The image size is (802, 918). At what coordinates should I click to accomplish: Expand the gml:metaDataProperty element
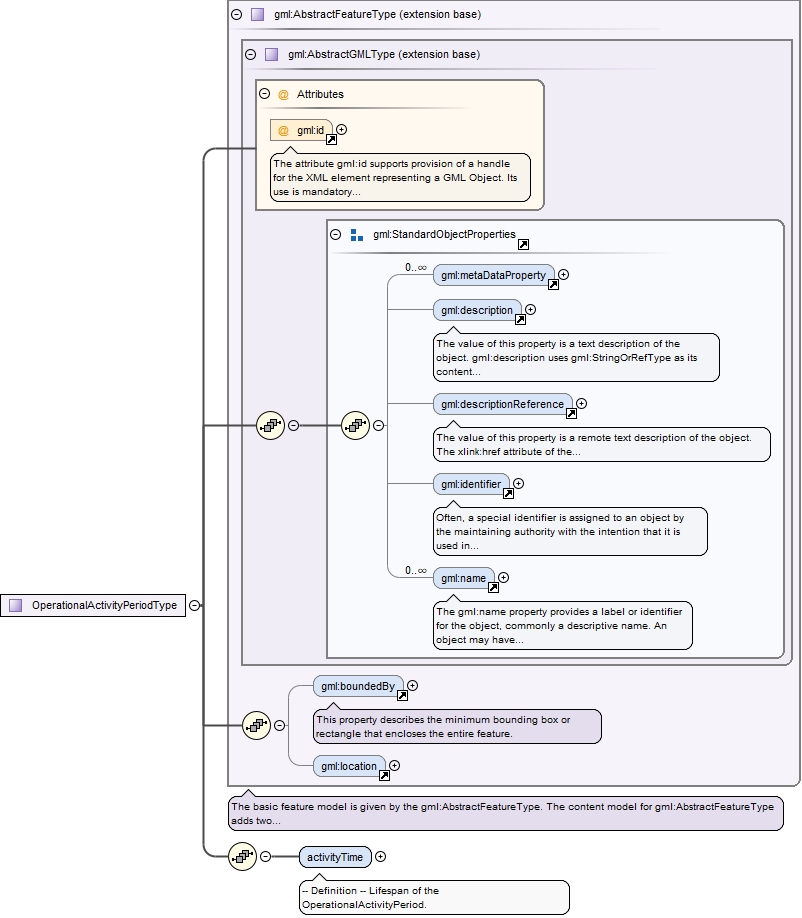(x=563, y=275)
